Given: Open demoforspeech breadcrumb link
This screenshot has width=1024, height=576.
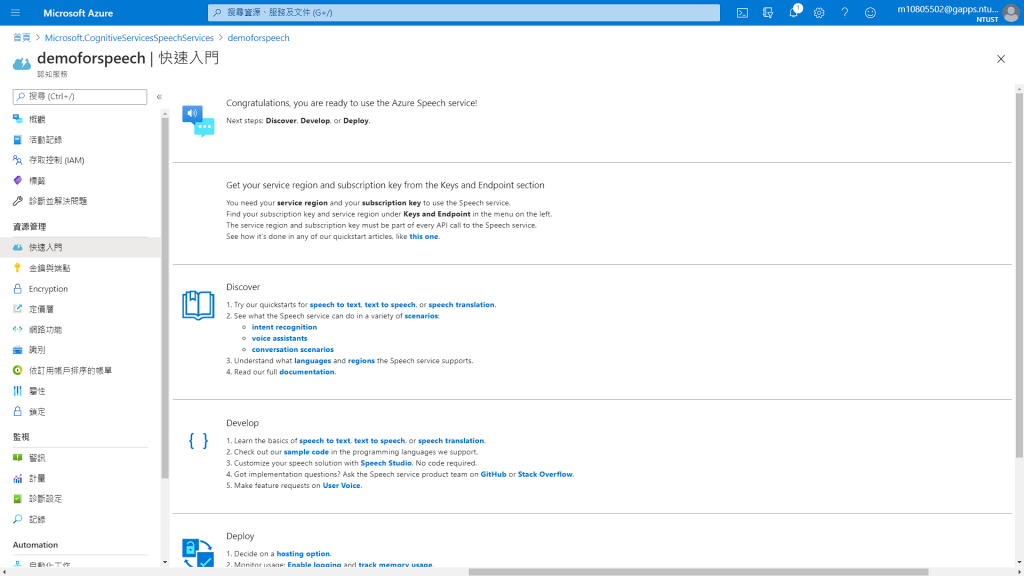Looking at the screenshot, I should coord(259,38).
